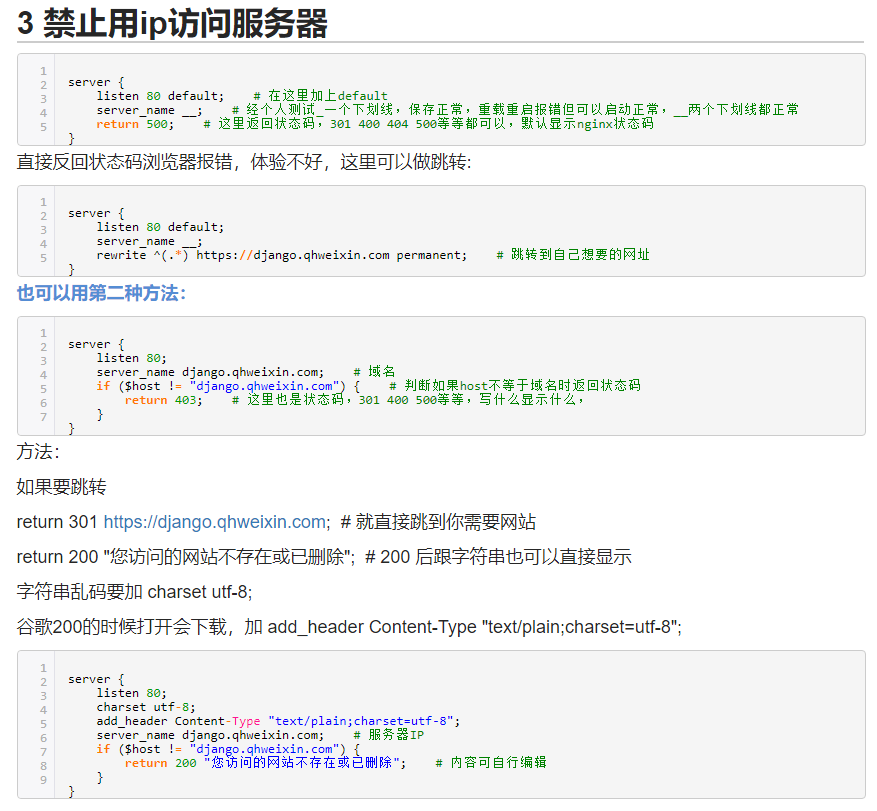Screen dimensions: 877x811
Task: Click the text "return 301" before the link
Action: (57, 522)
